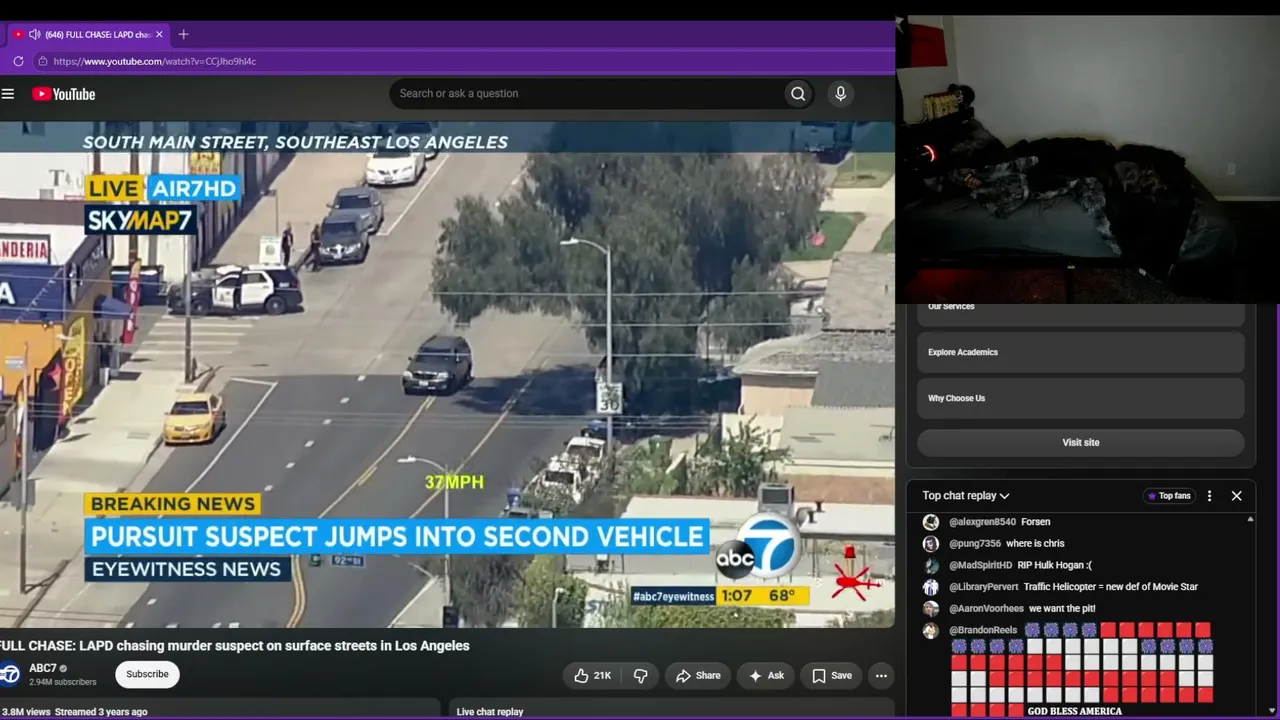Open @alexgren8540 profile avatar in chat

click(931, 522)
